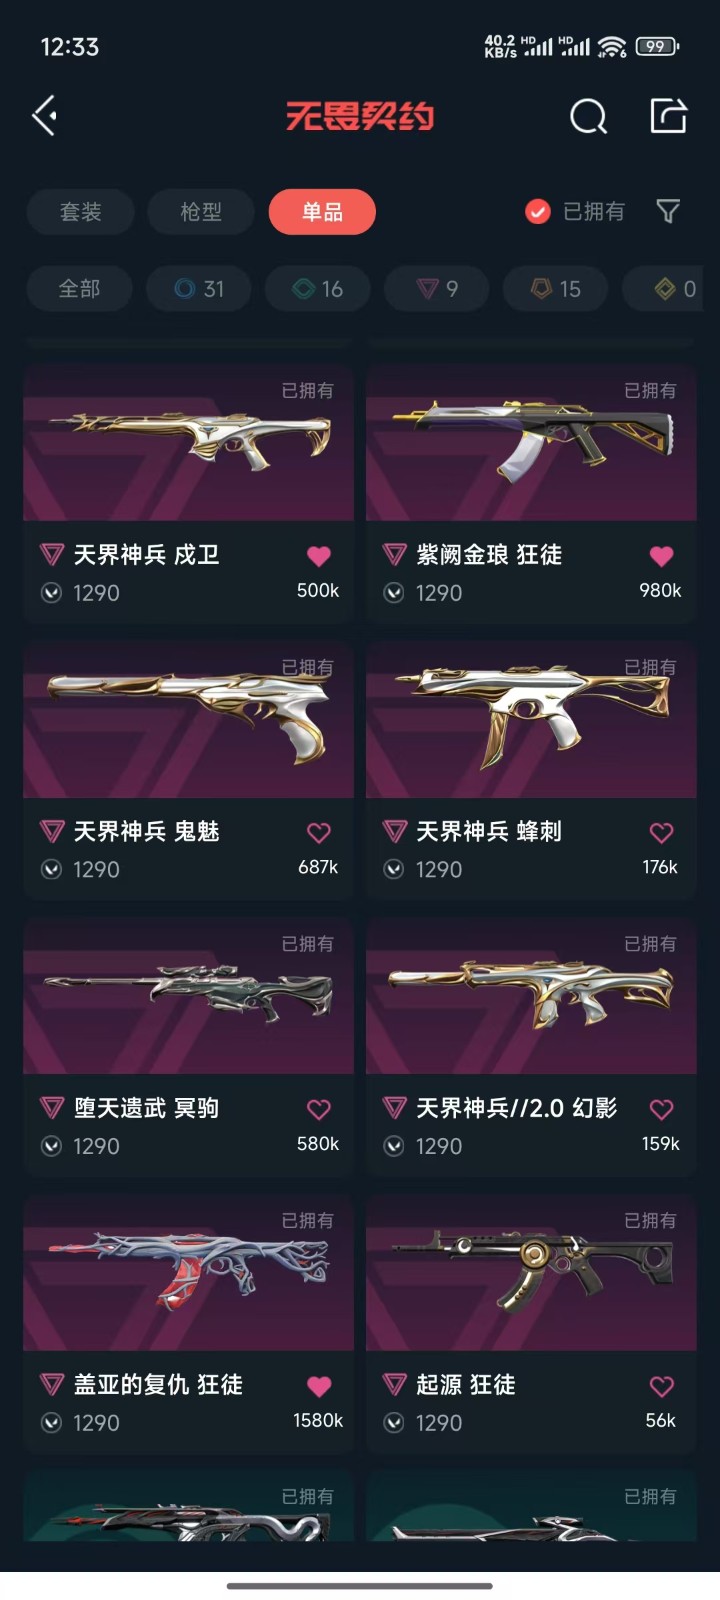Tap heart icon on 天界神兵 蜂刺

click(x=661, y=832)
